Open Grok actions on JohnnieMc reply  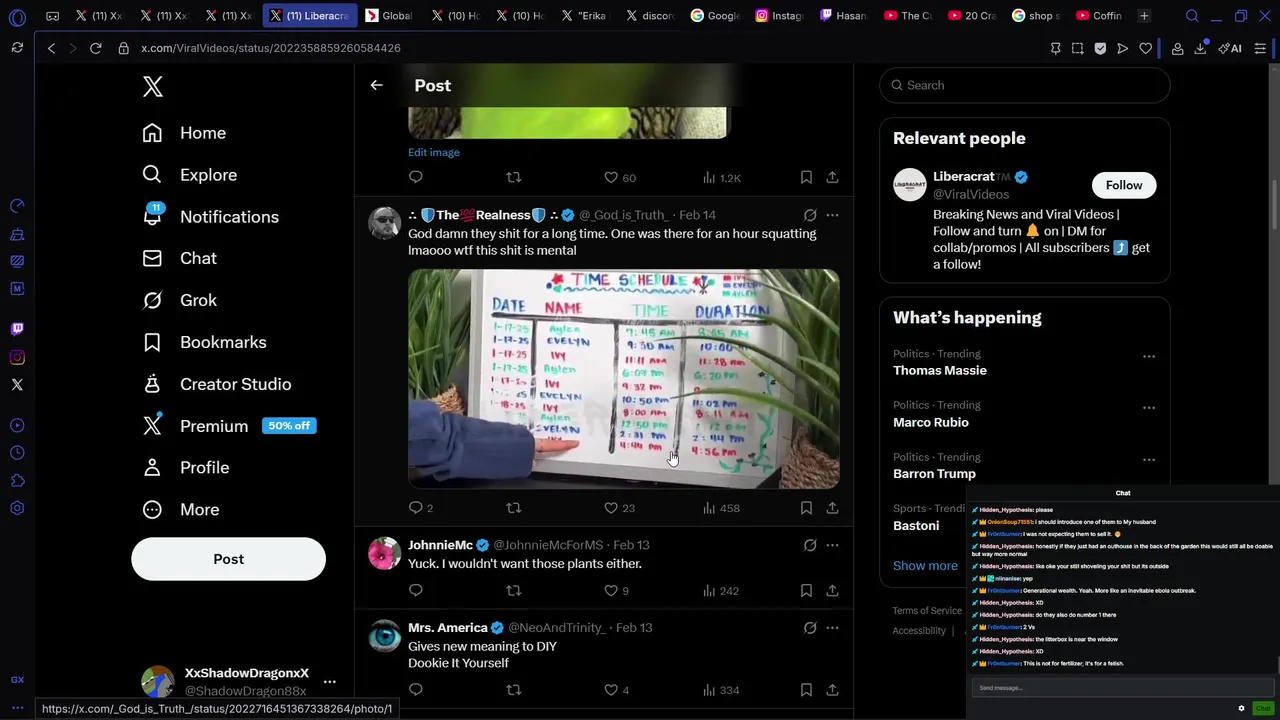810,545
